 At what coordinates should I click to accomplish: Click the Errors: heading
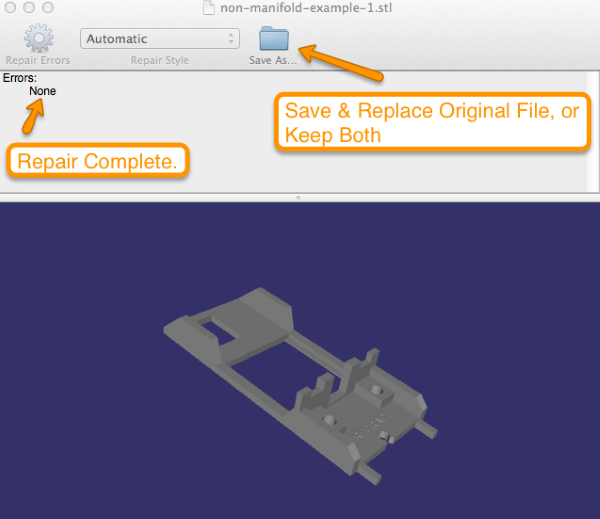tap(20, 78)
